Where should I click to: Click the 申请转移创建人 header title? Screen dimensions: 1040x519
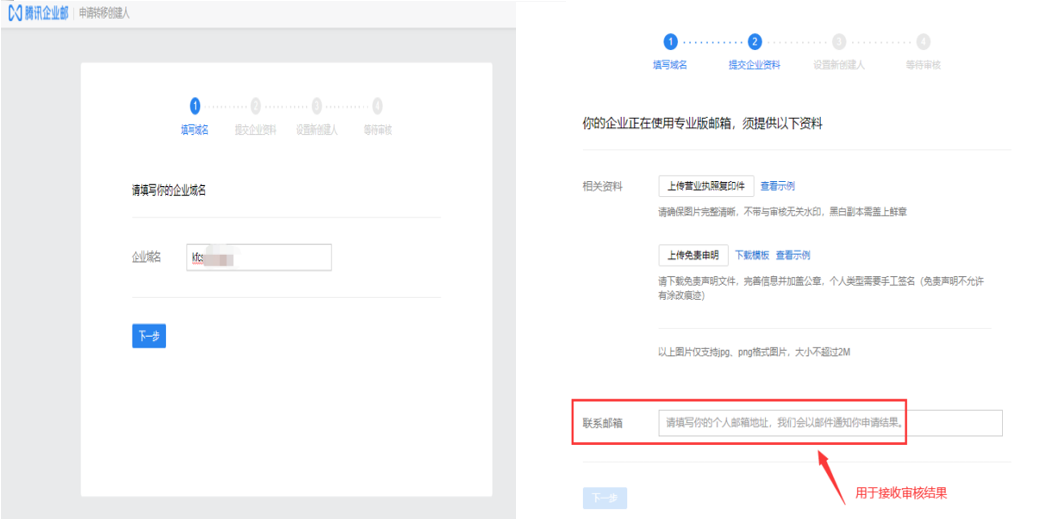point(104,13)
